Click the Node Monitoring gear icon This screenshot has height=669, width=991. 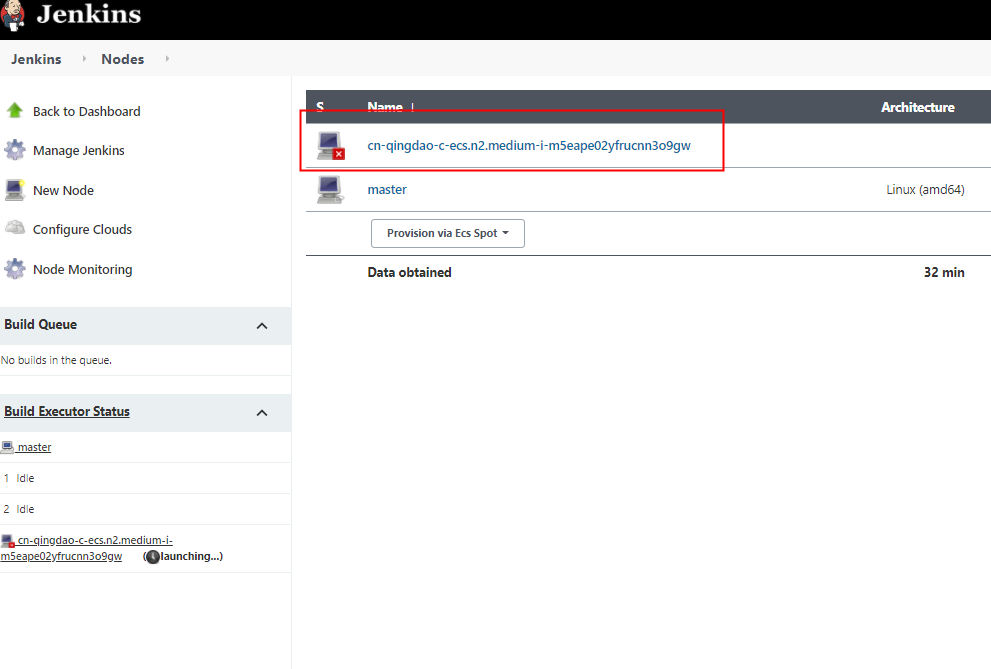[15, 268]
